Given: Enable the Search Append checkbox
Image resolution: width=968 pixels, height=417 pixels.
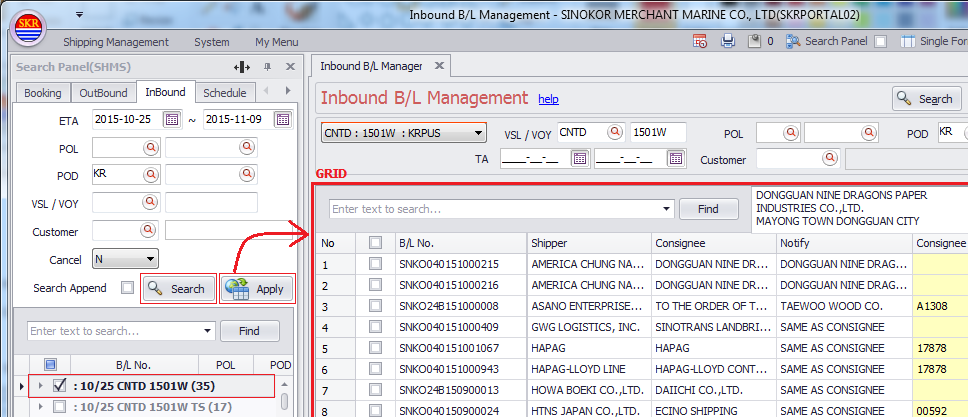Looking at the screenshot, I should tap(127, 288).
